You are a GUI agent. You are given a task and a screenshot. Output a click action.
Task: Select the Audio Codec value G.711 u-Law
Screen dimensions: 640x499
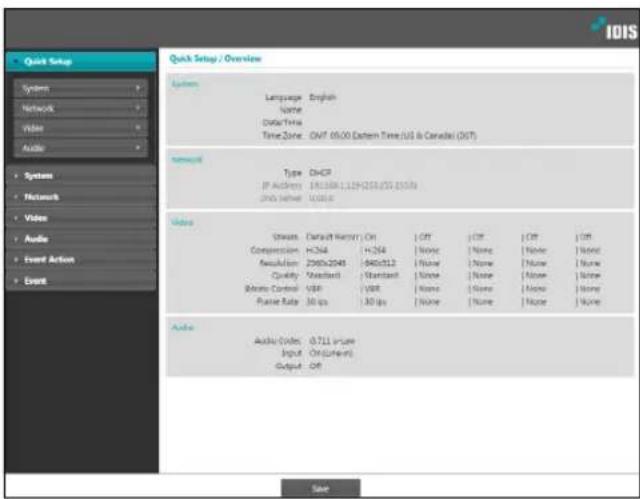coord(332,341)
